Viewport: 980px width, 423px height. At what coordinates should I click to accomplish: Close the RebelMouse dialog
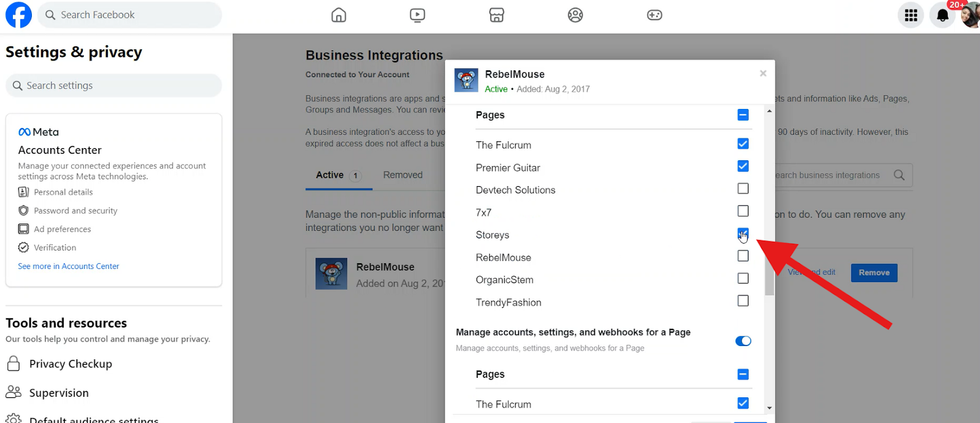pyautogui.click(x=763, y=73)
